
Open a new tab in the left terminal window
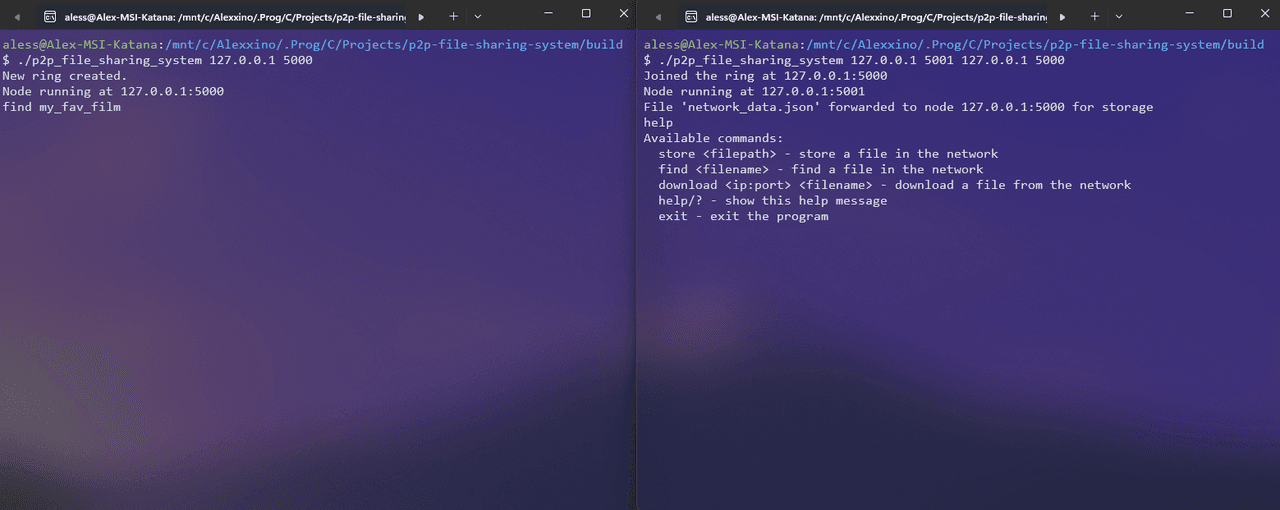click(453, 16)
